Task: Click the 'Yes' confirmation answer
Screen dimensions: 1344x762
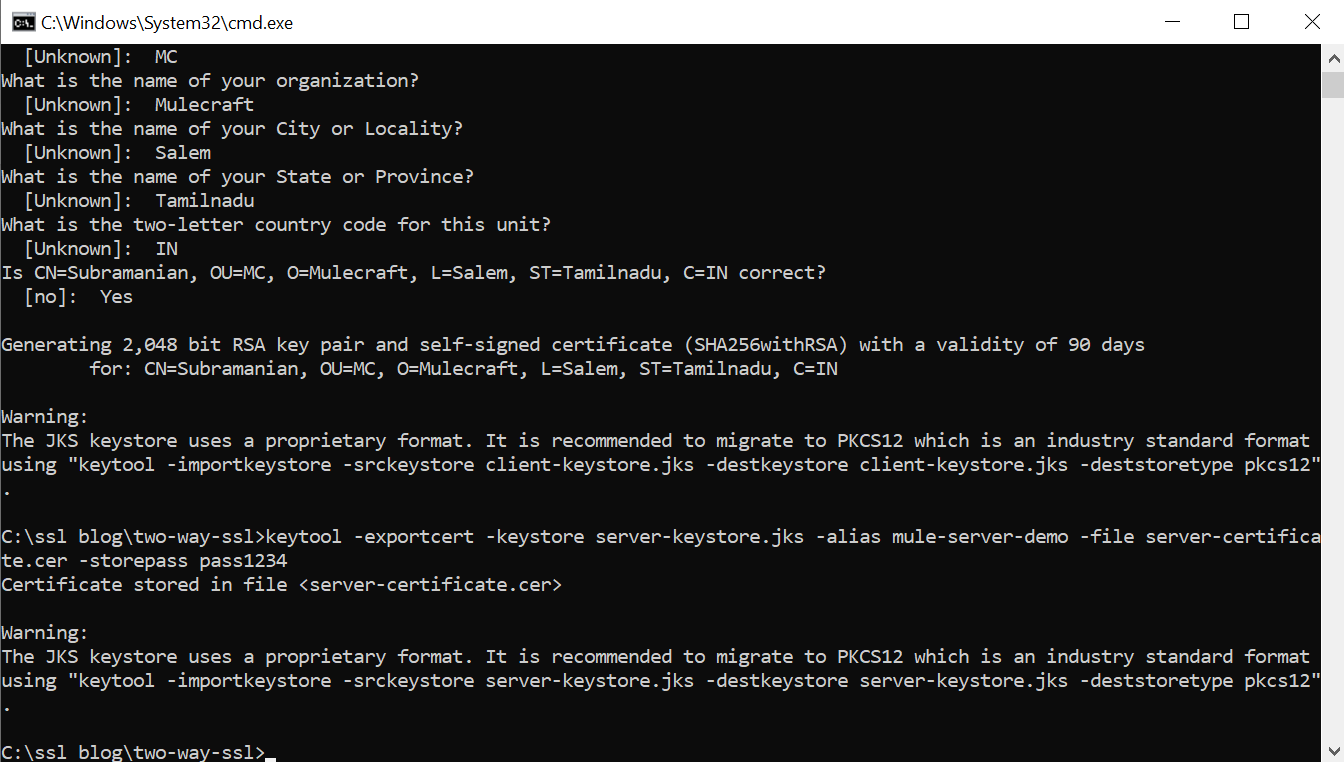Action: (116, 297)
